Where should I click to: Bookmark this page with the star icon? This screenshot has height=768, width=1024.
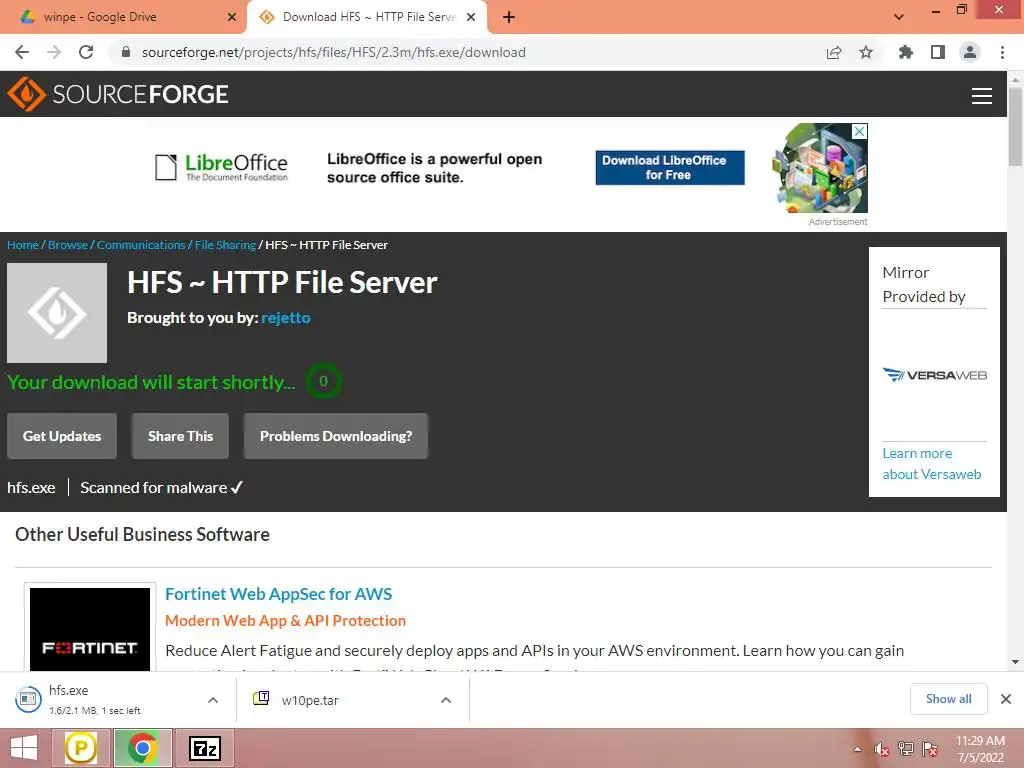tap(866, 52)
